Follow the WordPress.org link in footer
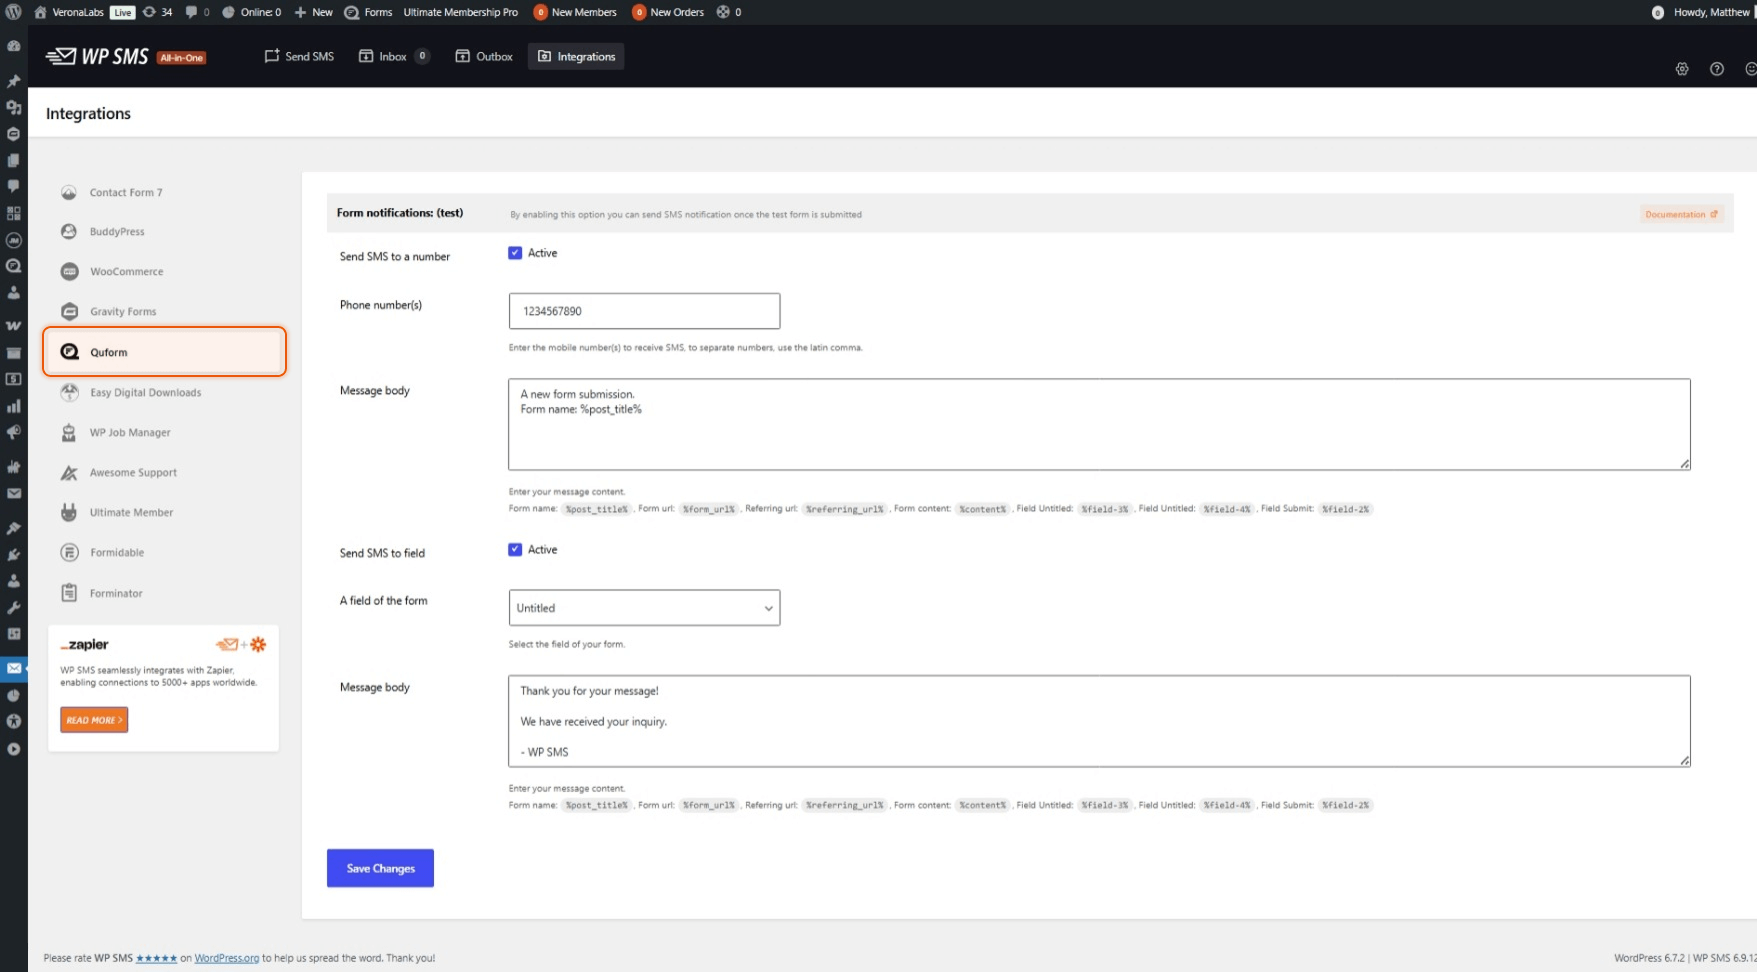The height and width of the screenshot is (972, 1757). (x=226, y=958)
